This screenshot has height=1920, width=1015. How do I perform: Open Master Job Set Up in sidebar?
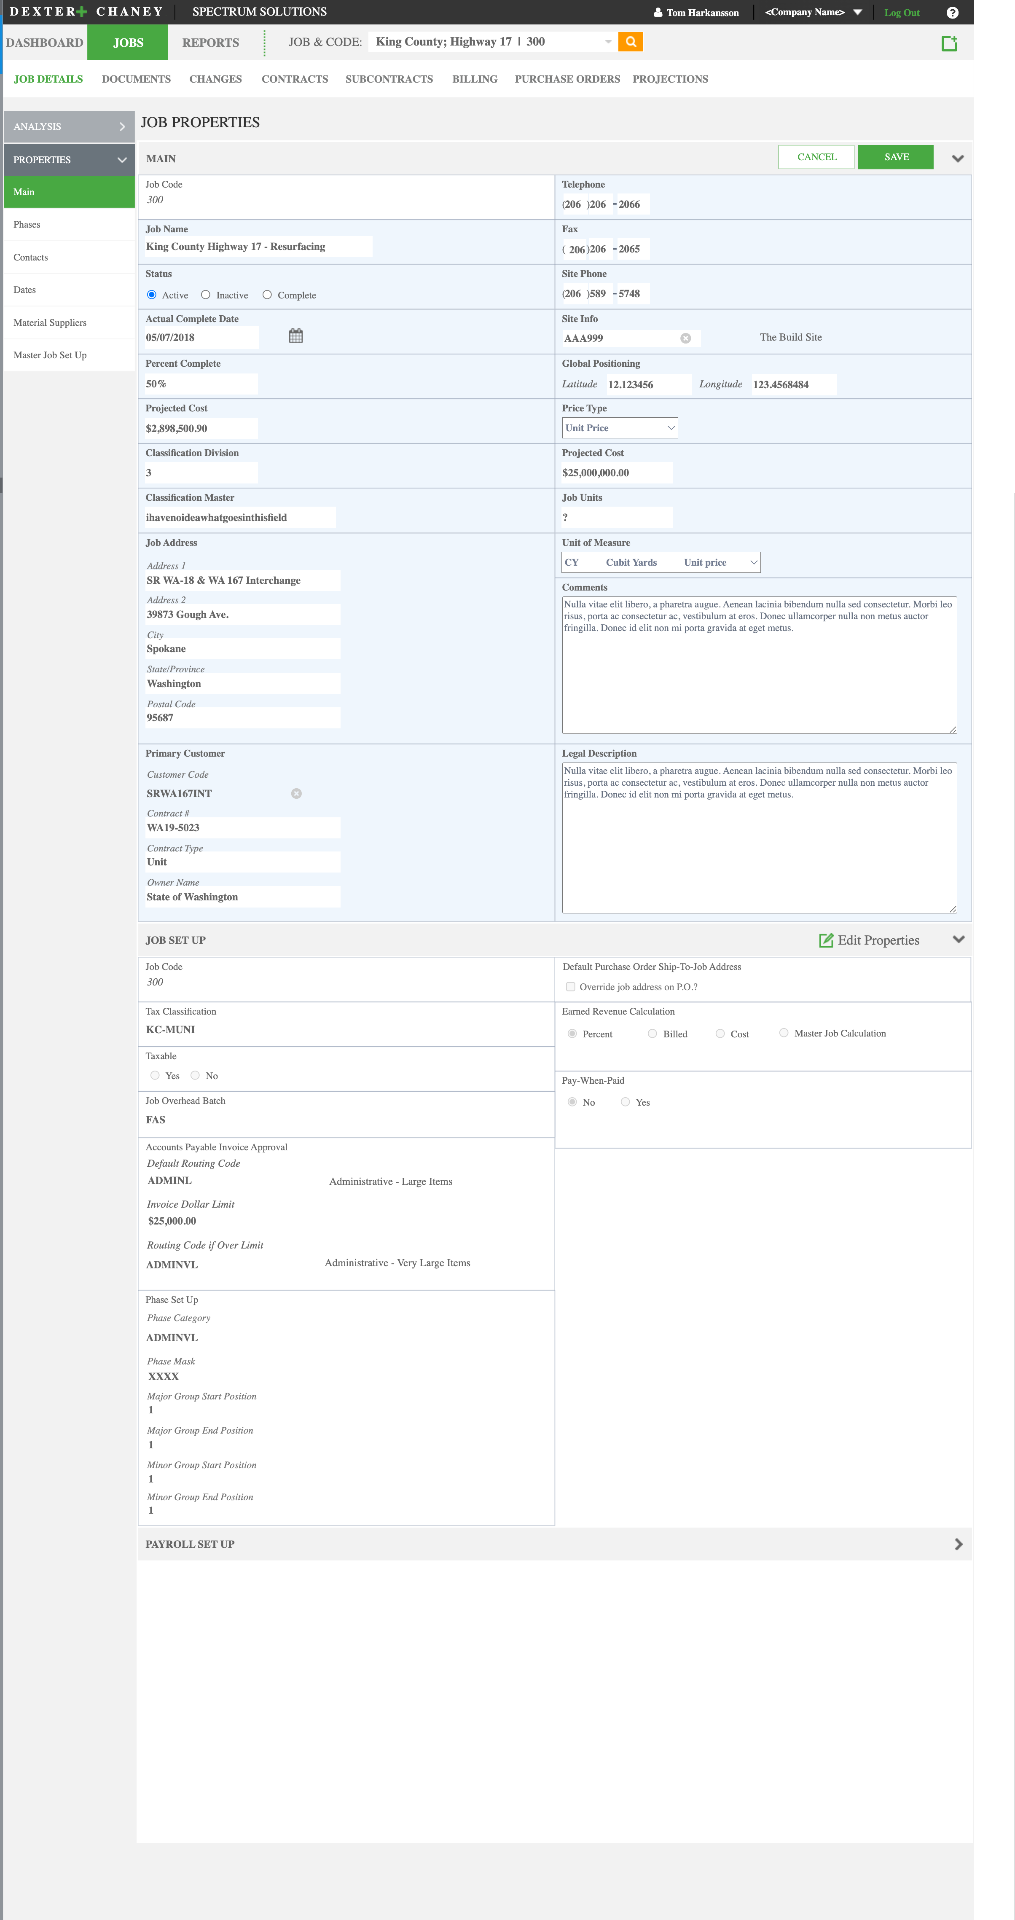(x=69, y=355)
